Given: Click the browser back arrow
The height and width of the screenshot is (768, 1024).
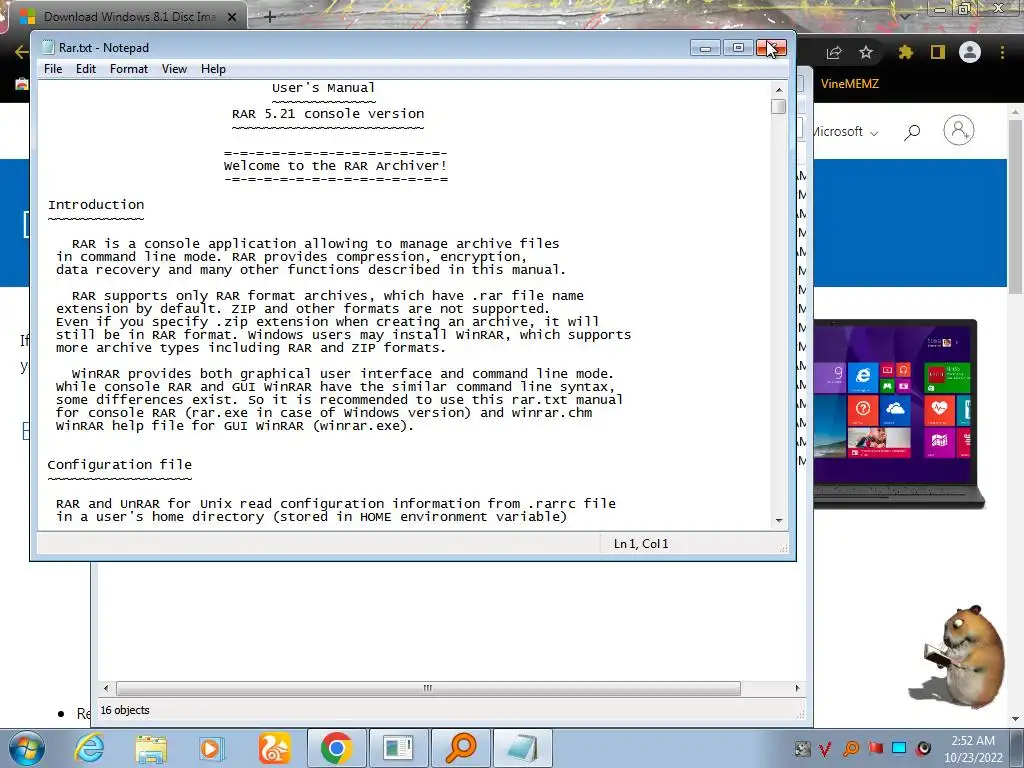Looking at the screenshot, I should 20,52.
